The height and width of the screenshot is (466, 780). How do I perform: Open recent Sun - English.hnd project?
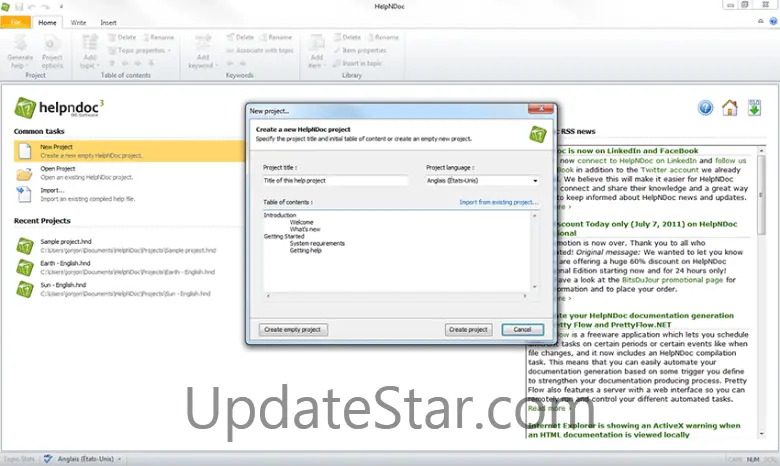tap(128, 289)
